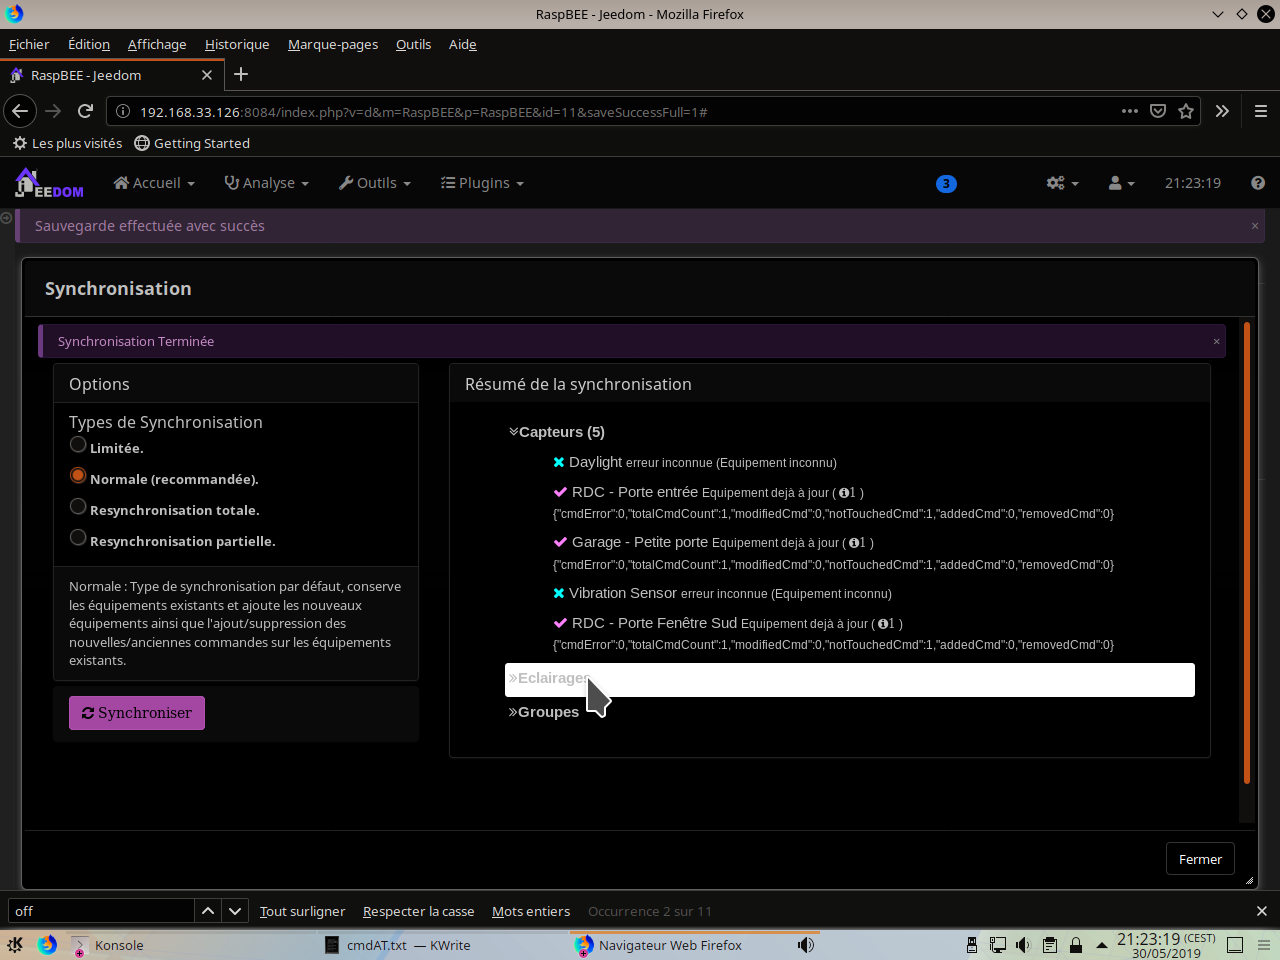
Task: Open the settings gears dropdown
Action: pyautogui.click(x=1063, y=183)
